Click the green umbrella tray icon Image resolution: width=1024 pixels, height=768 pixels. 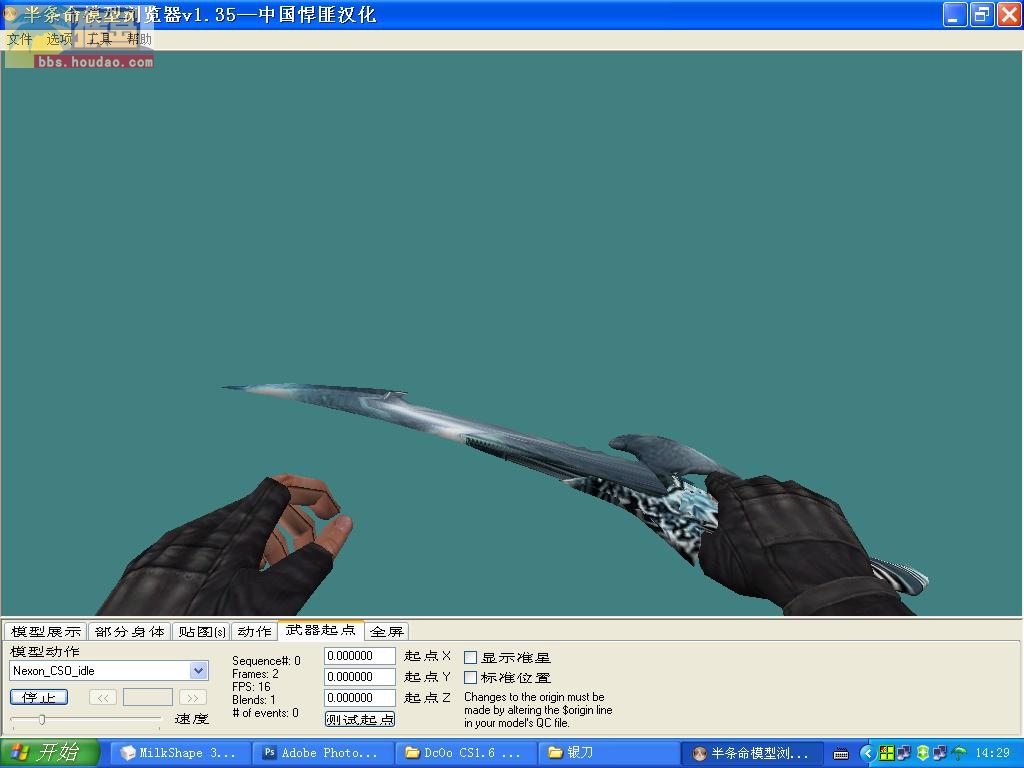click(959, 753)
